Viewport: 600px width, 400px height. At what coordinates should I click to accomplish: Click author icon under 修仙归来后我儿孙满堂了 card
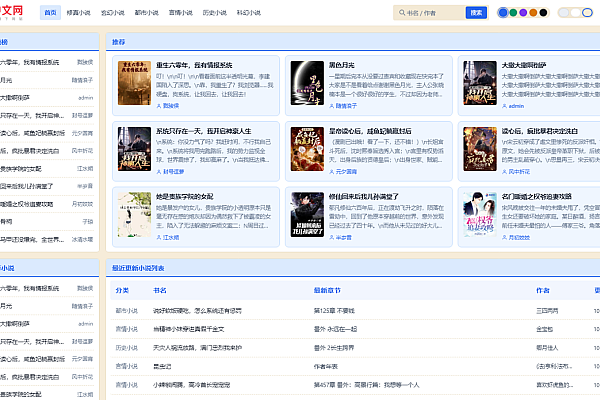coord(332,238)
